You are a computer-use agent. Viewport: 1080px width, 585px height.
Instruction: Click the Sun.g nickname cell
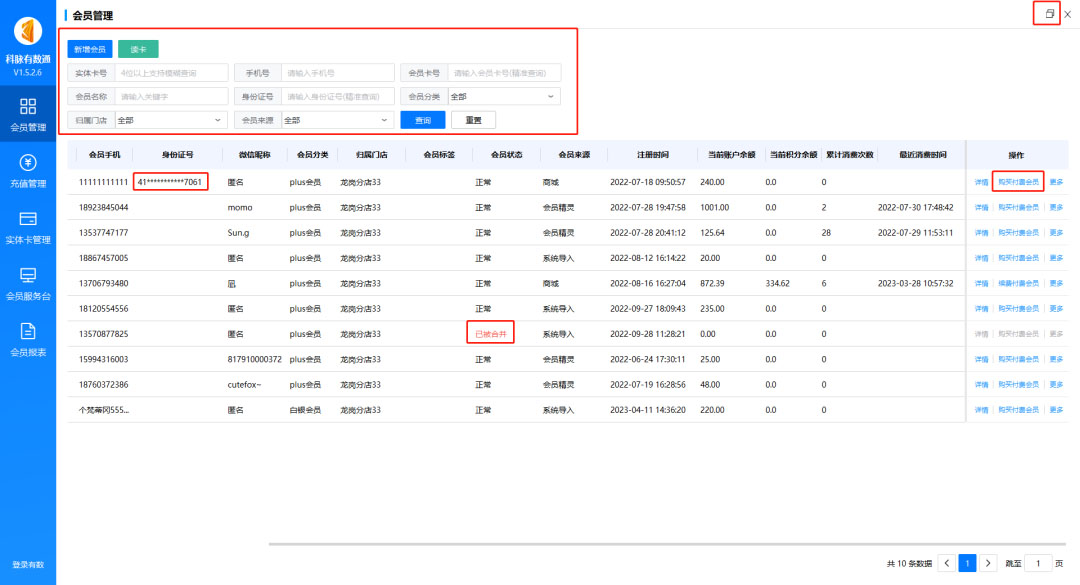238,233
